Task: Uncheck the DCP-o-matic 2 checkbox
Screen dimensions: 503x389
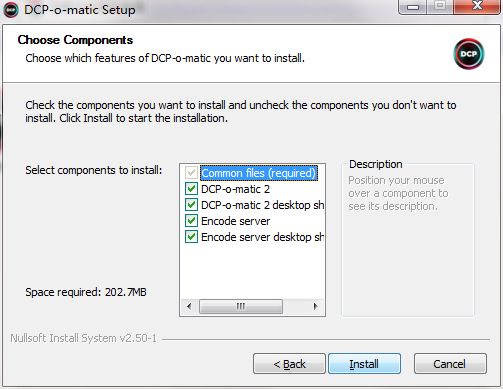Action: [x=191, y=189]
